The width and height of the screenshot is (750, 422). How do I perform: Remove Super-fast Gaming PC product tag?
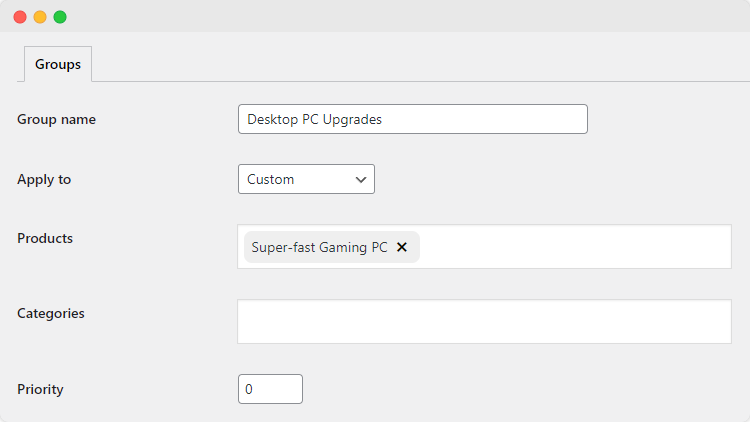point(402,247)
